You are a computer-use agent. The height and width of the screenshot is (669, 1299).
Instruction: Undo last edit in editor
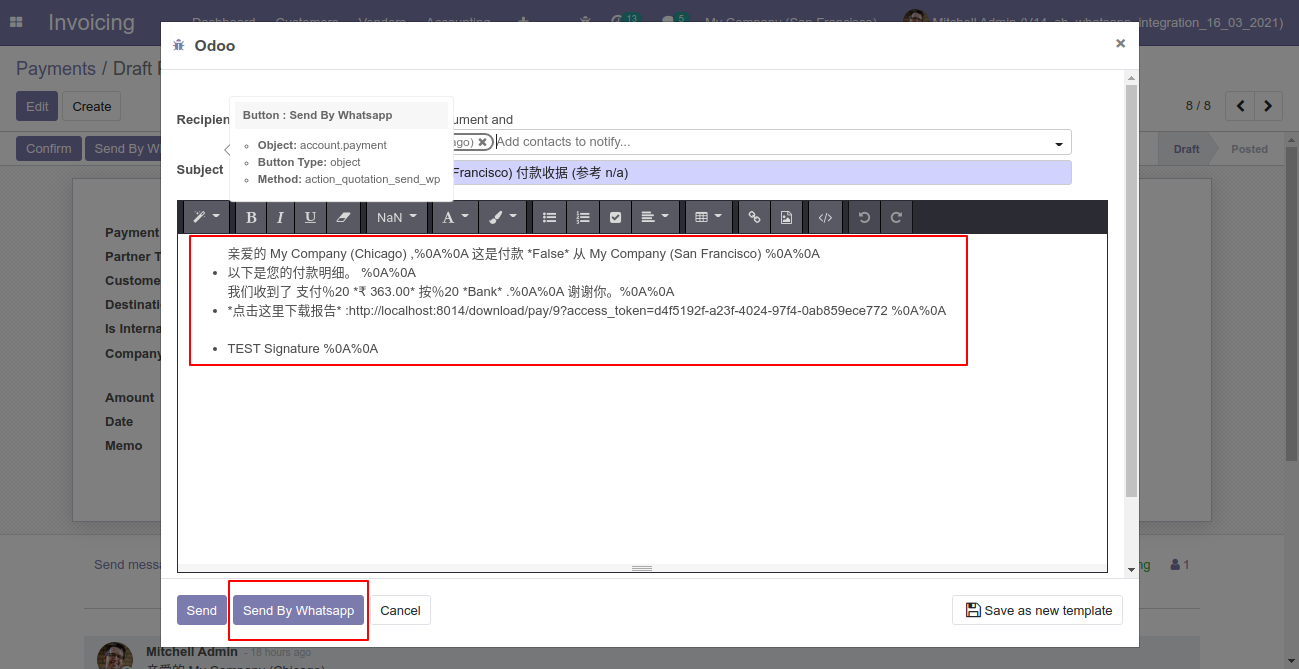click(x=864, y=217)
